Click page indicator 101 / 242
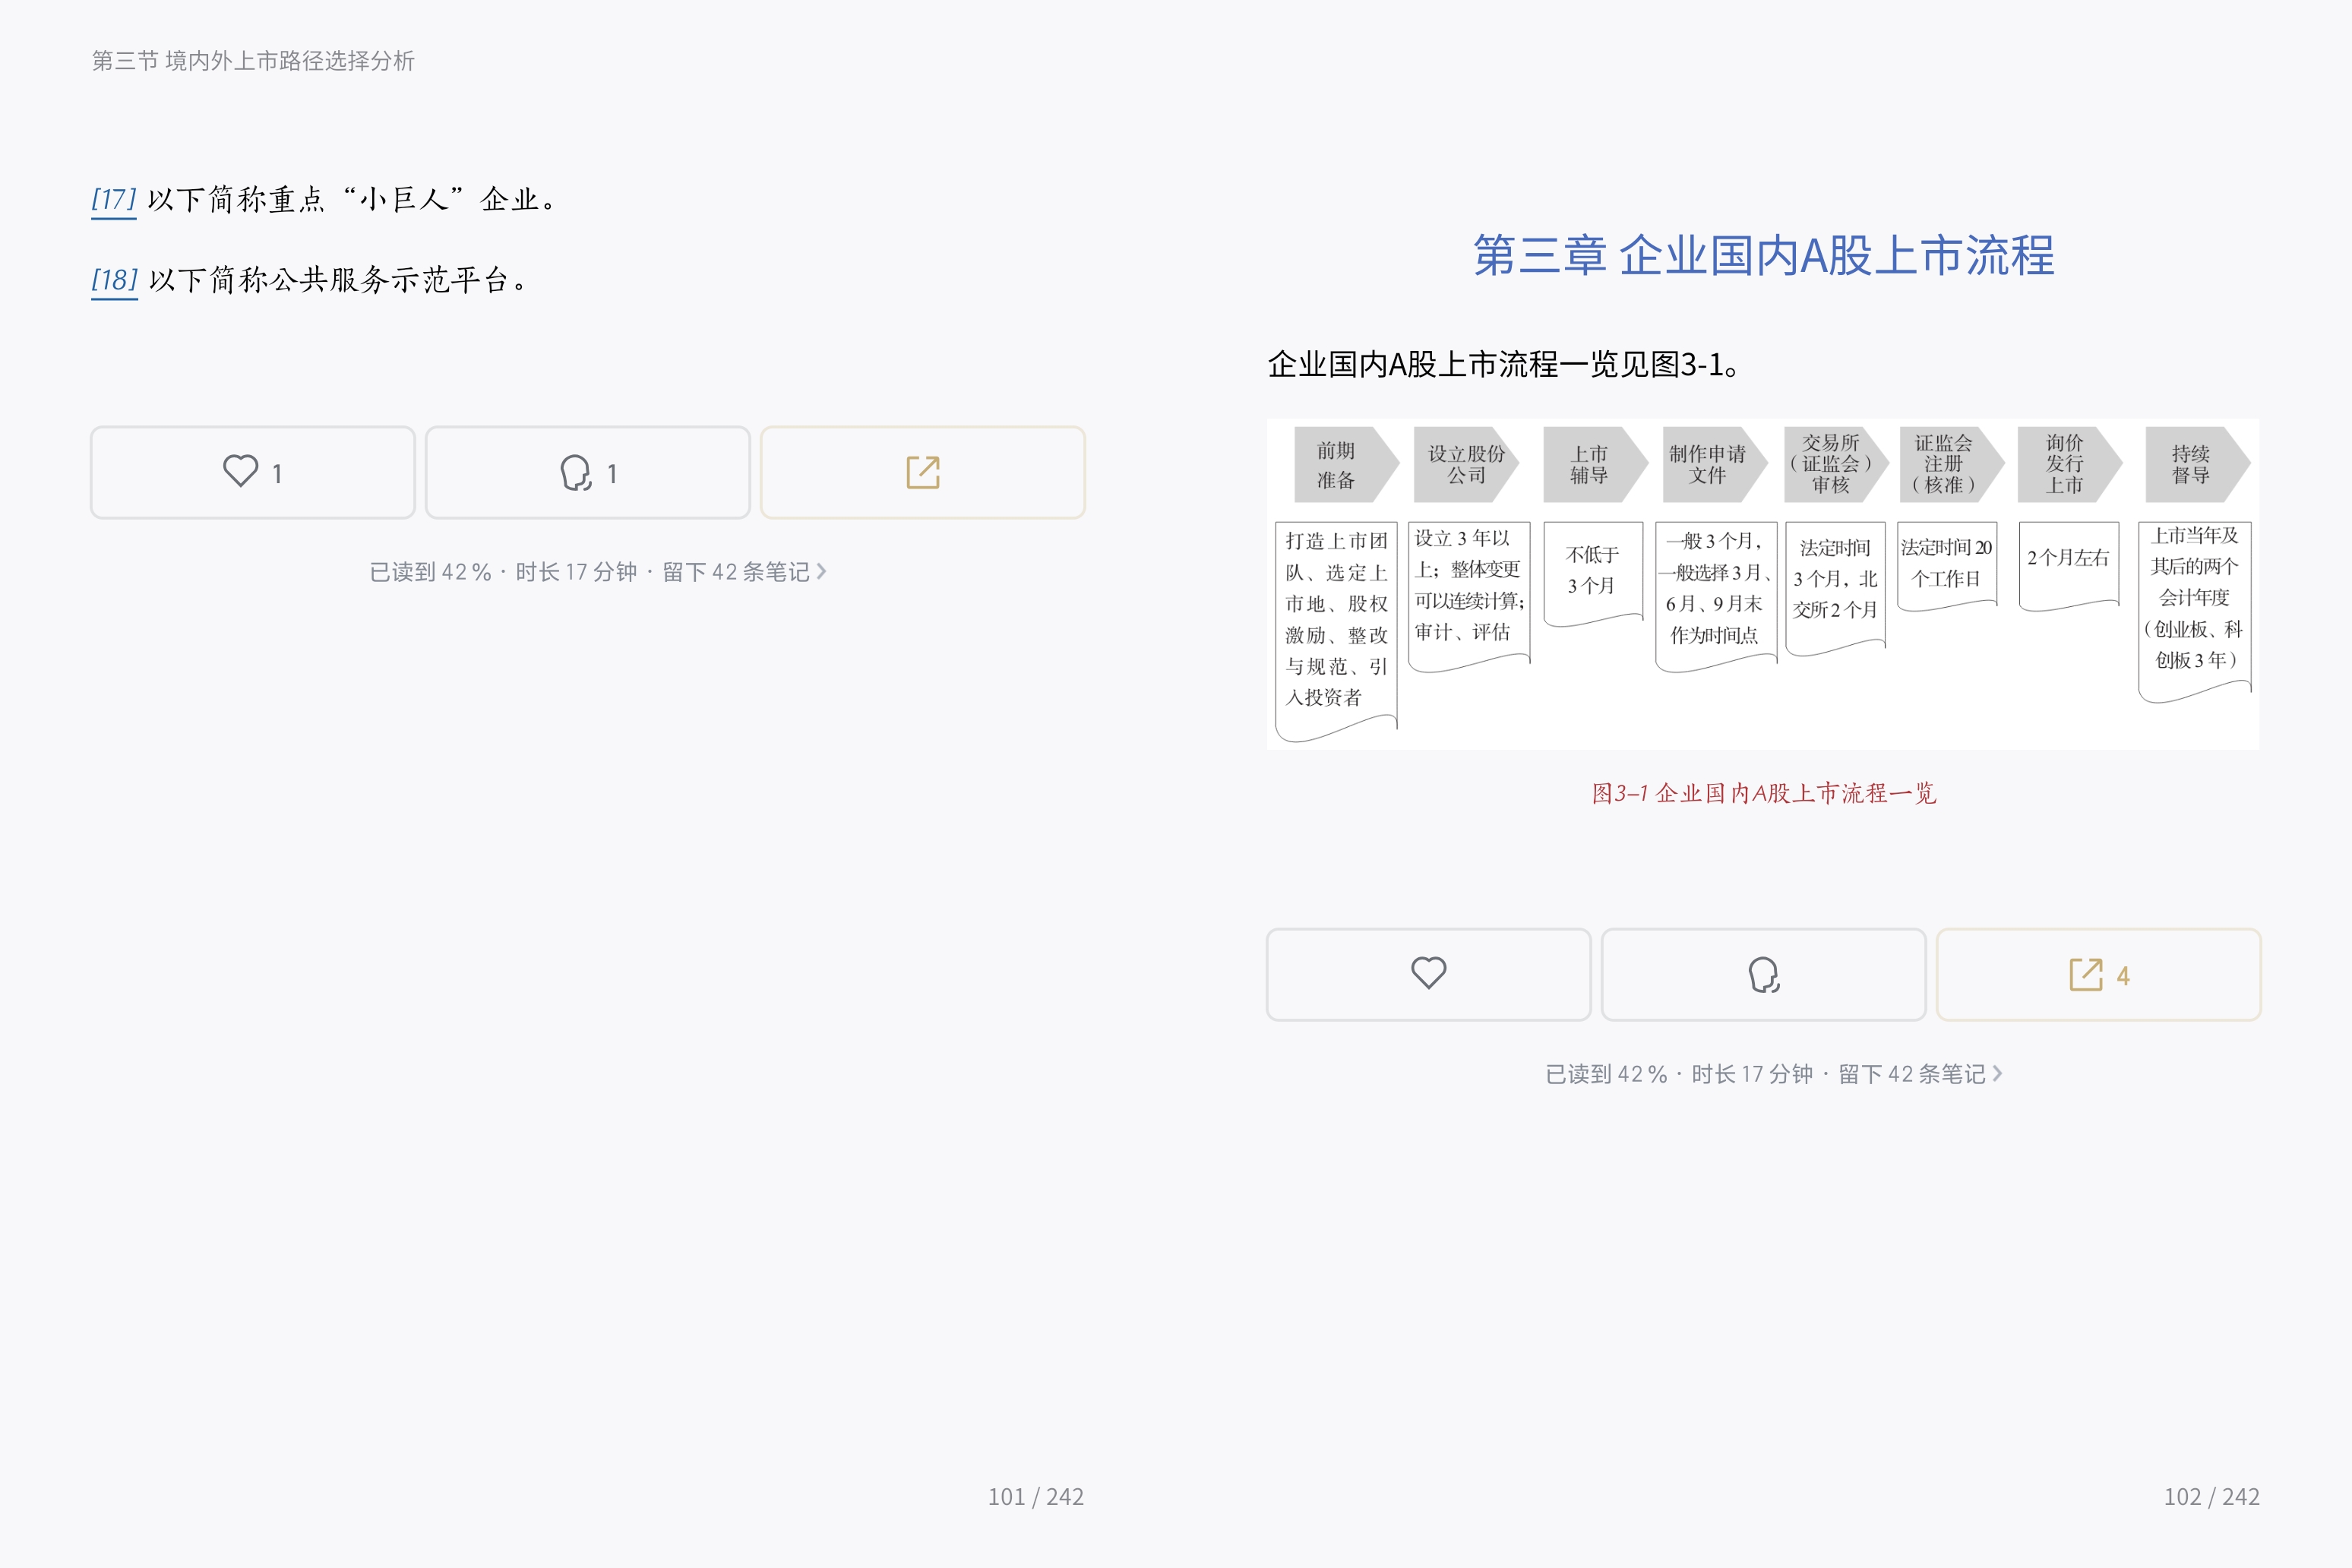Screen dimensions: 2352x1568 coord(1035,1496)
